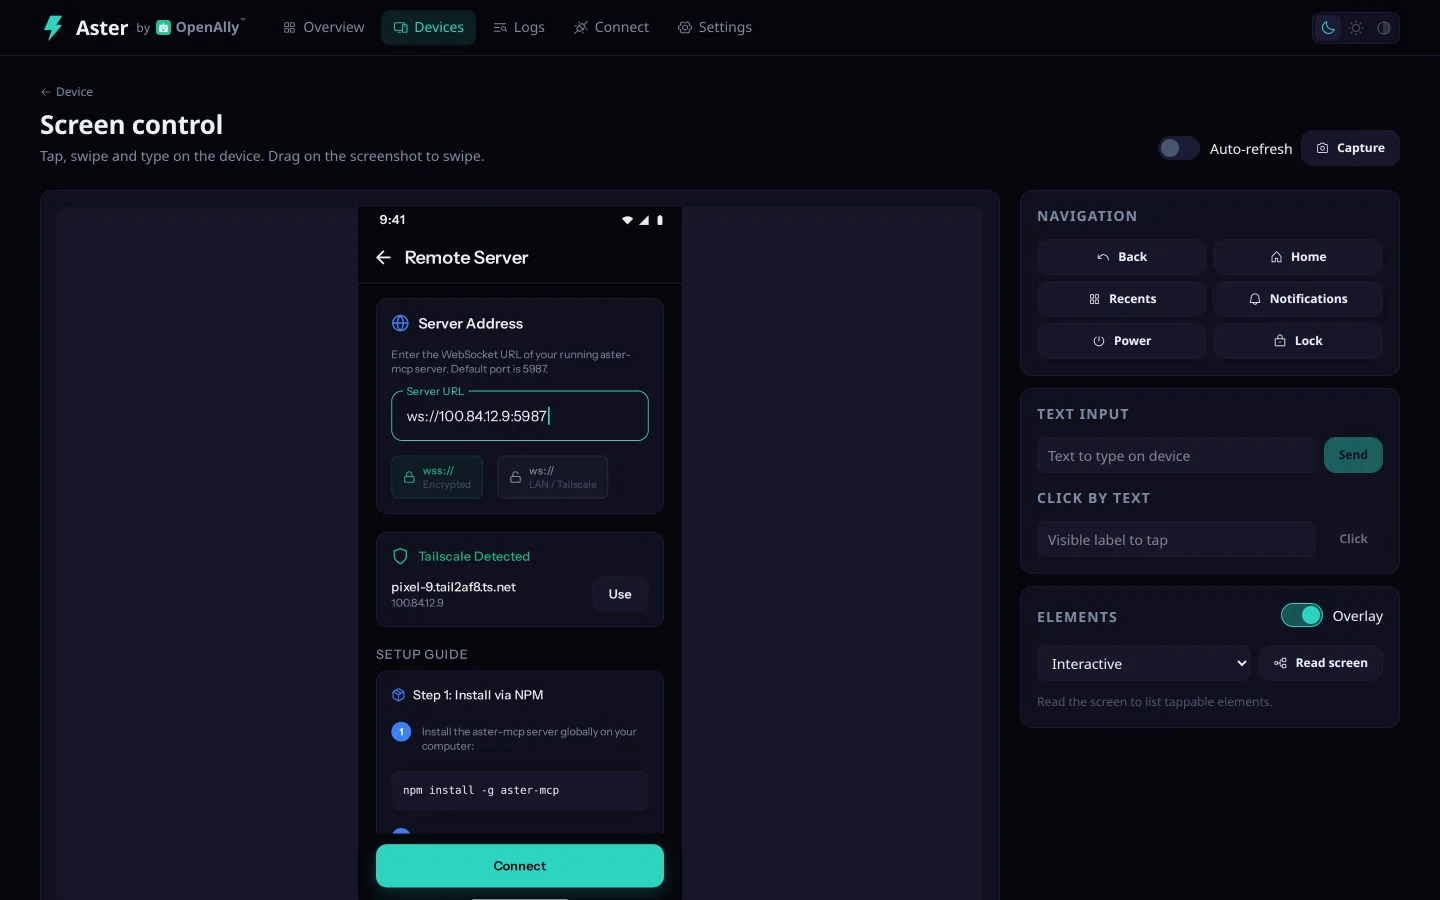Focus the Text to type on device field

tap(1176, 456)
